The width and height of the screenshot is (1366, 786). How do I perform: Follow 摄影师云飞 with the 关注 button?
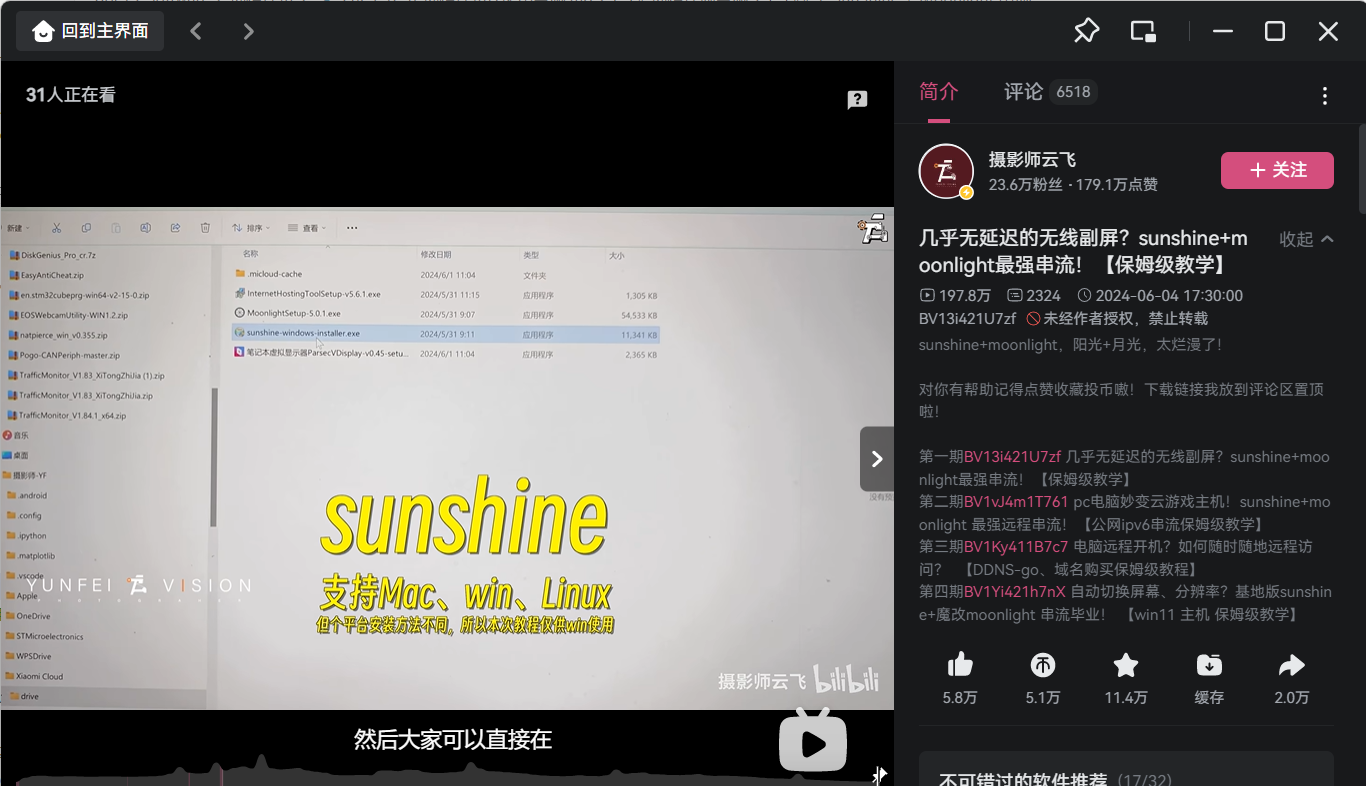pyautogui.click(x=1277, y=170)
